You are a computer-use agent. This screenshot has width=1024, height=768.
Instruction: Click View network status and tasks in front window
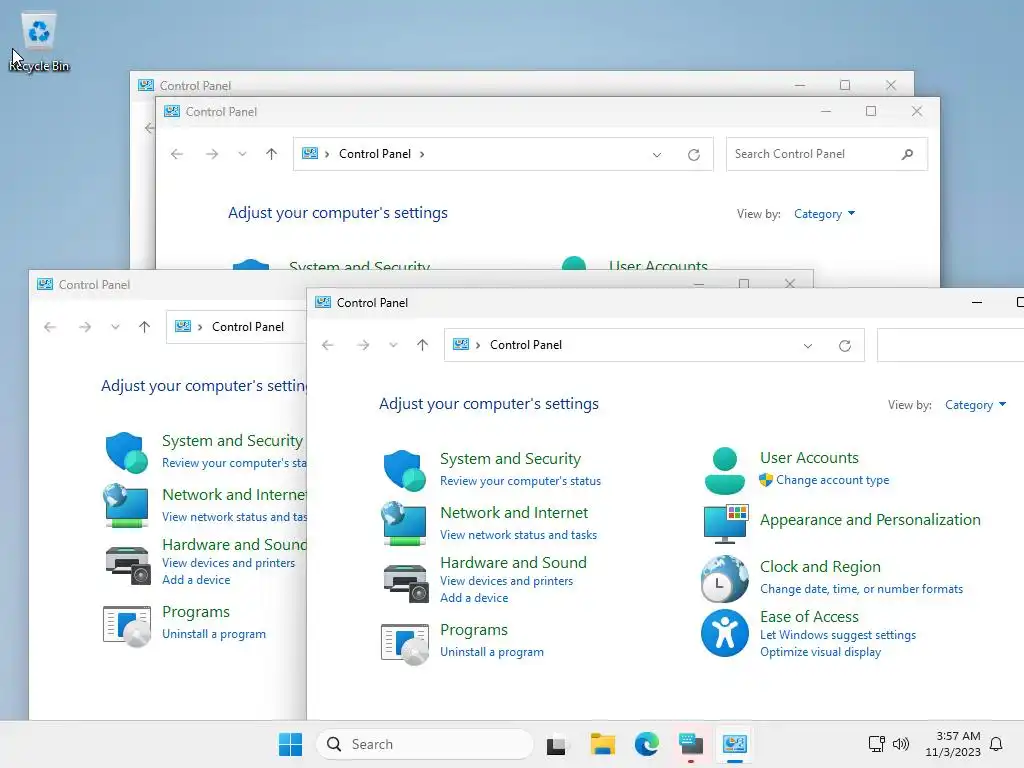[x=518, y=535]
